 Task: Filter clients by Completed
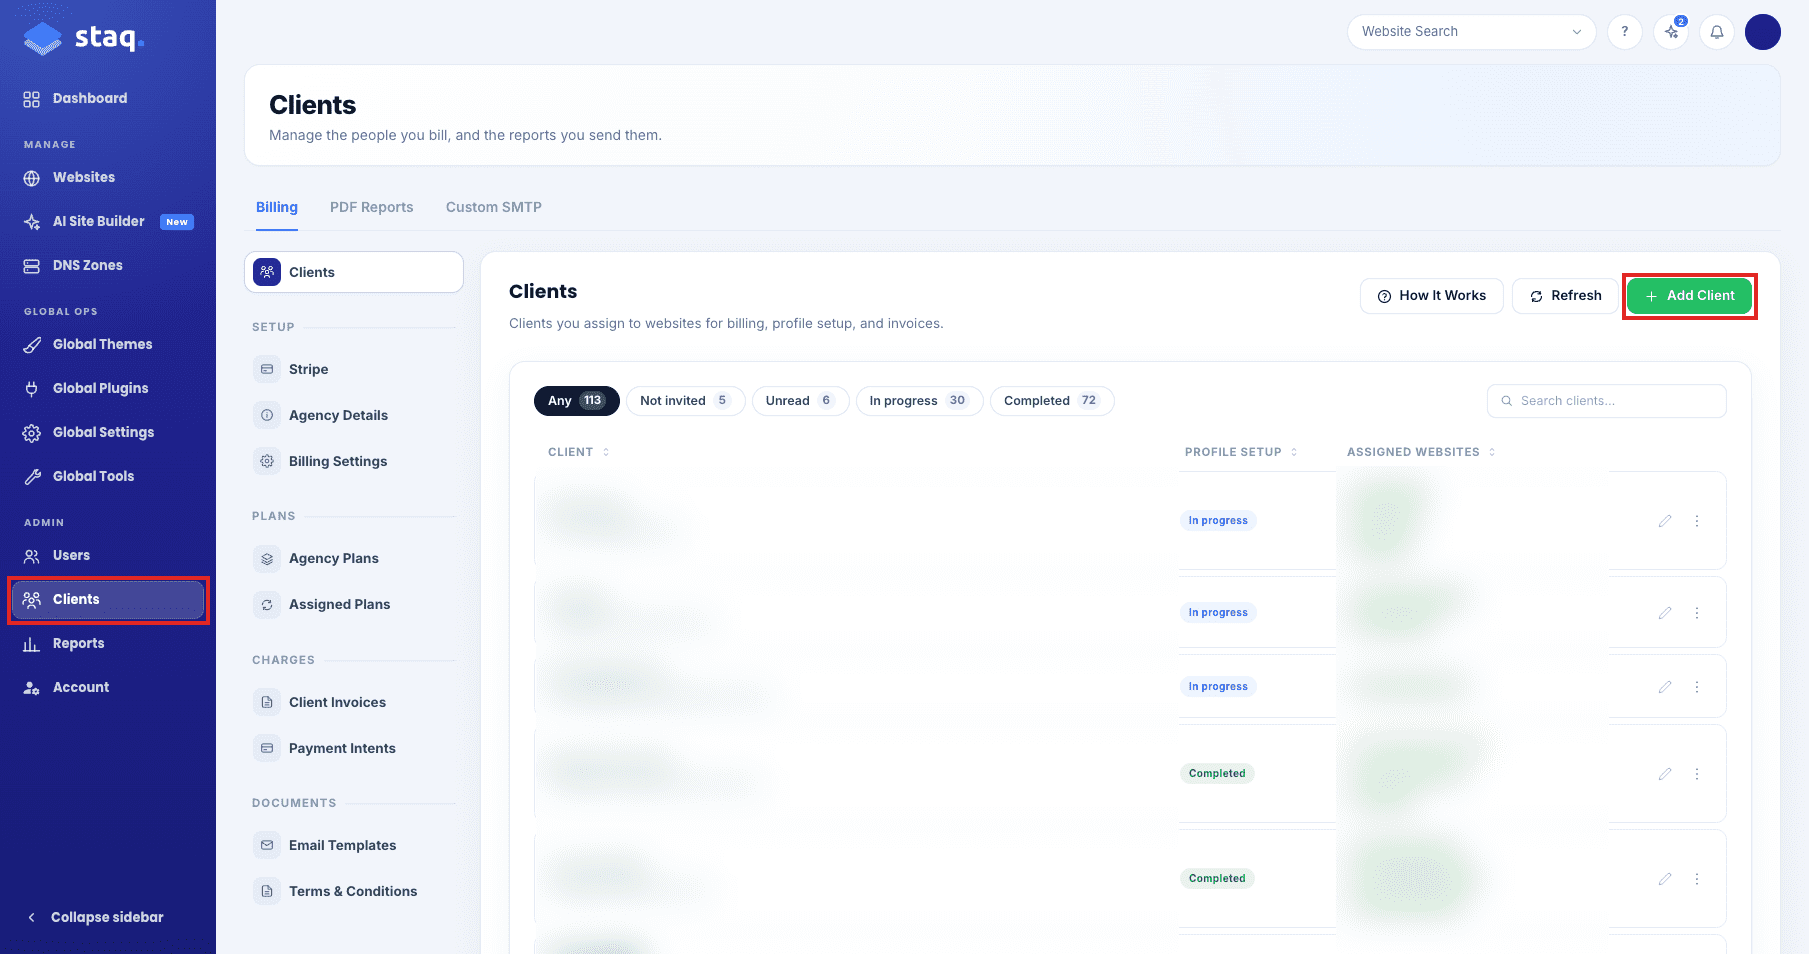[x=1052, y=401]
